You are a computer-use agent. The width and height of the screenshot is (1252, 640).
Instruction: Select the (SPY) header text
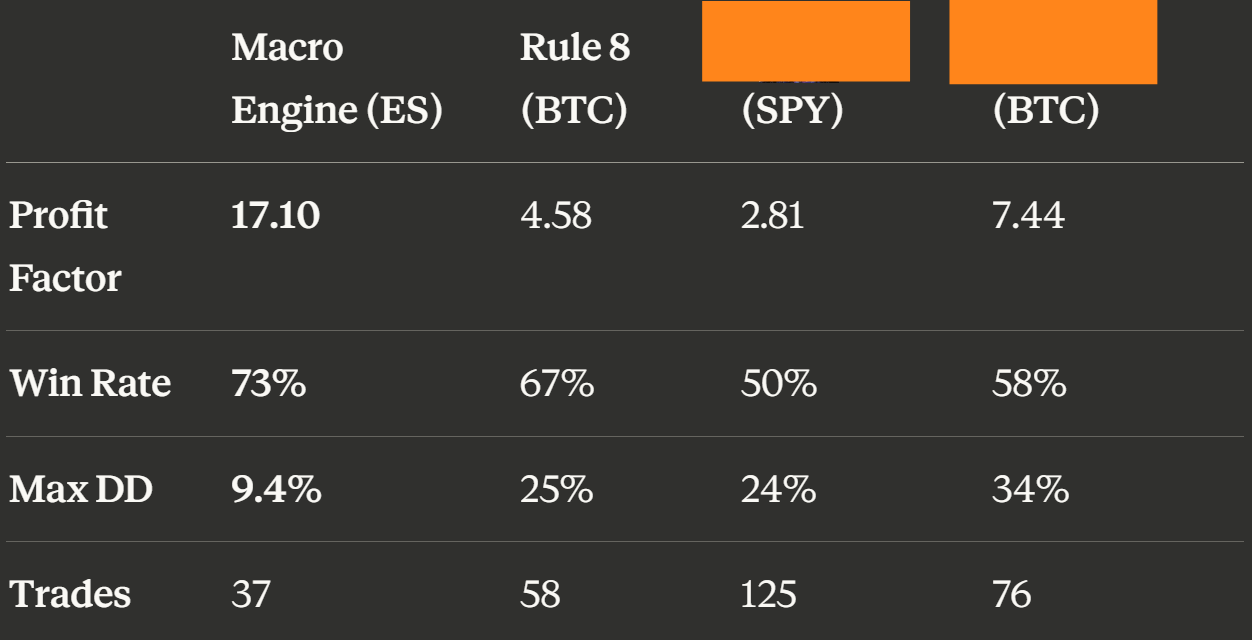(792, 111)
